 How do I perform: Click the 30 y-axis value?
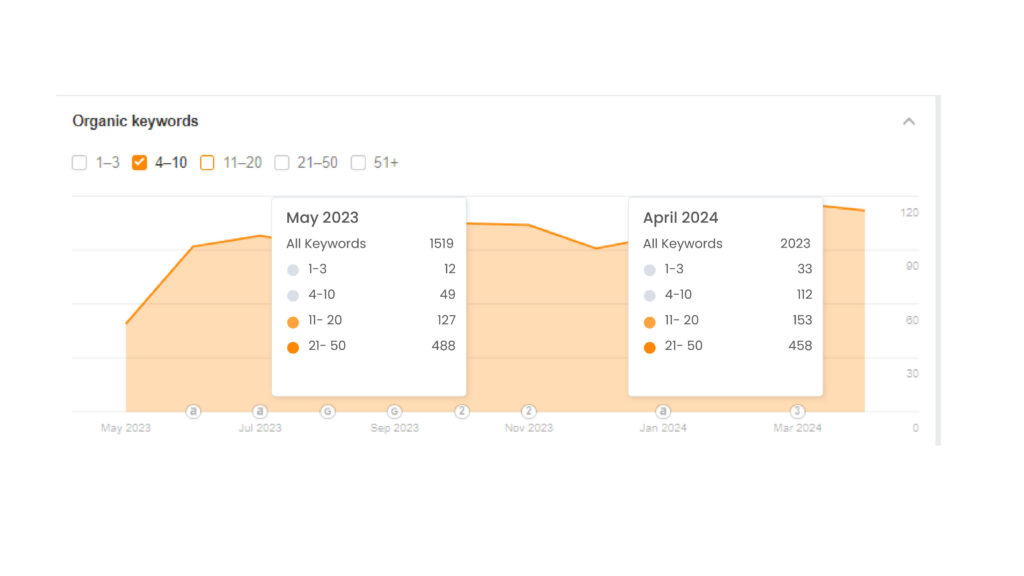point(912,374)
